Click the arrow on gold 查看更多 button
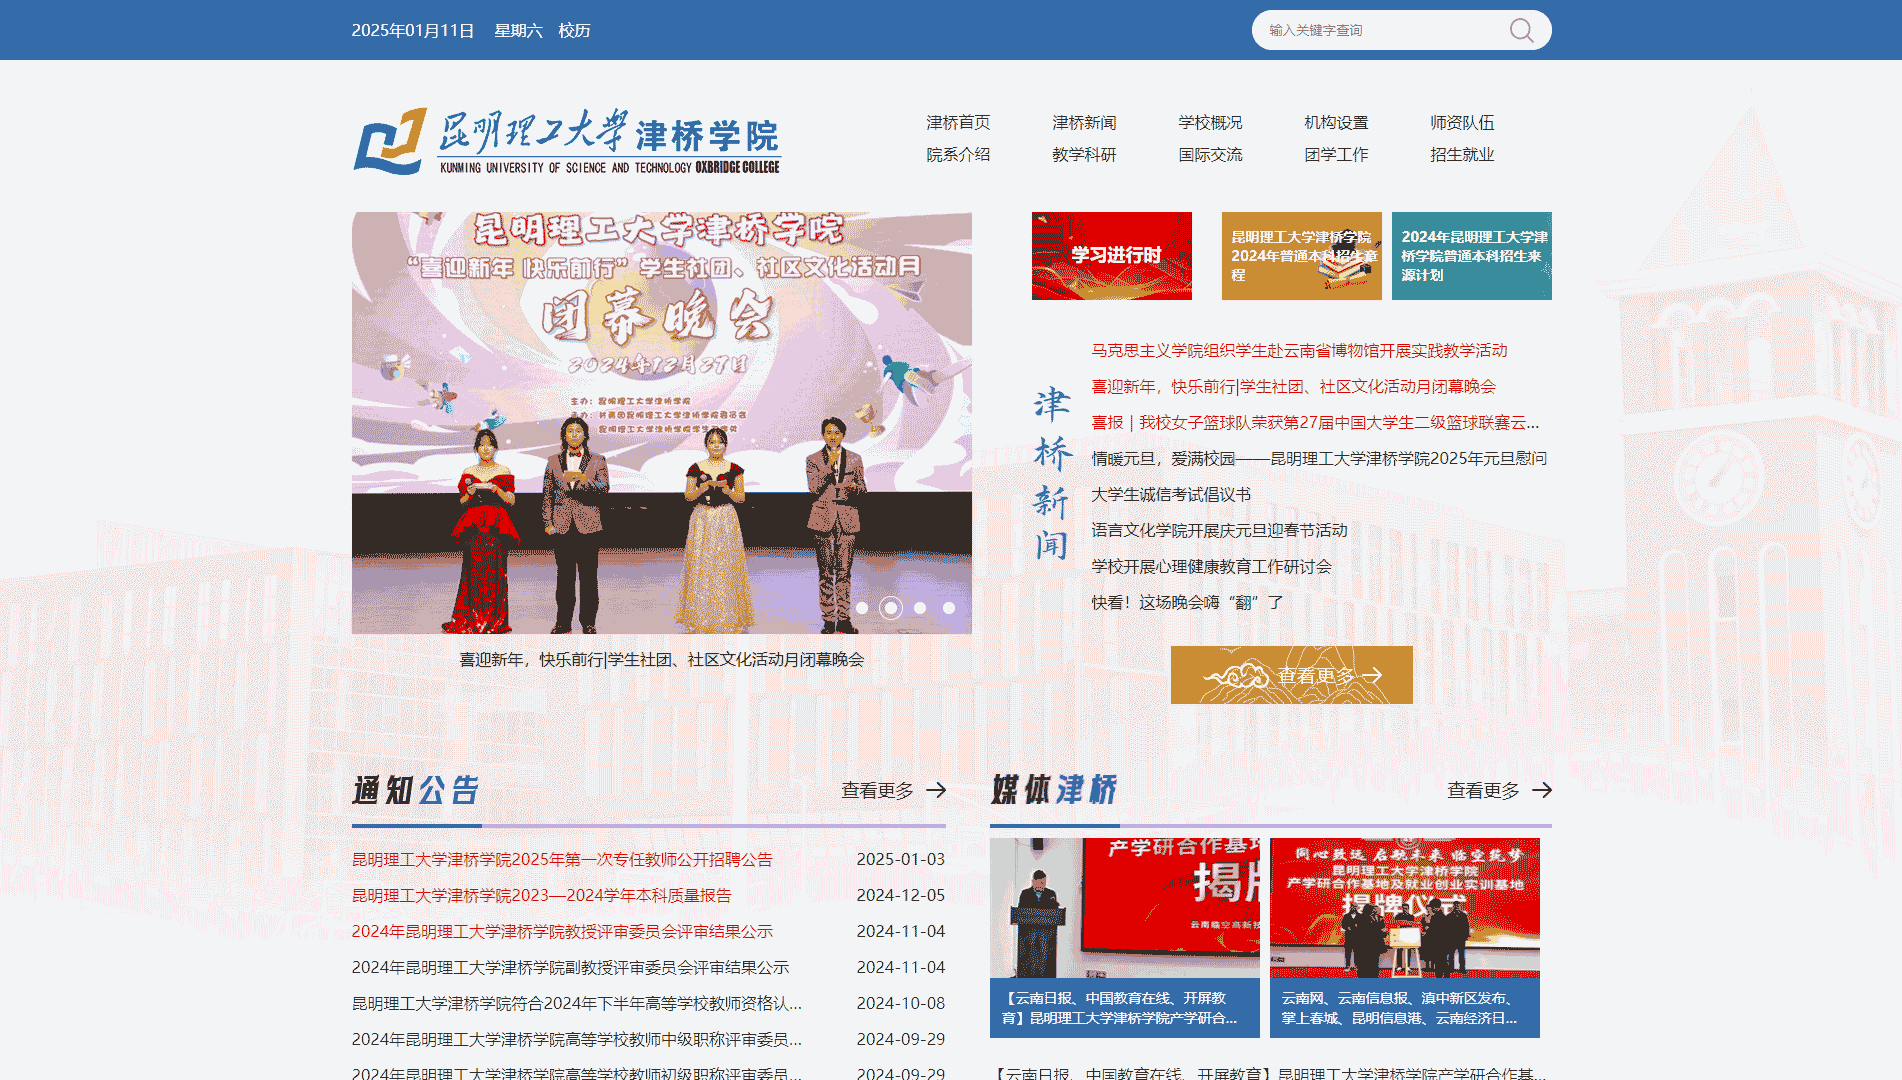This screenshot has height=1080, width=1902. [1372, 676]
